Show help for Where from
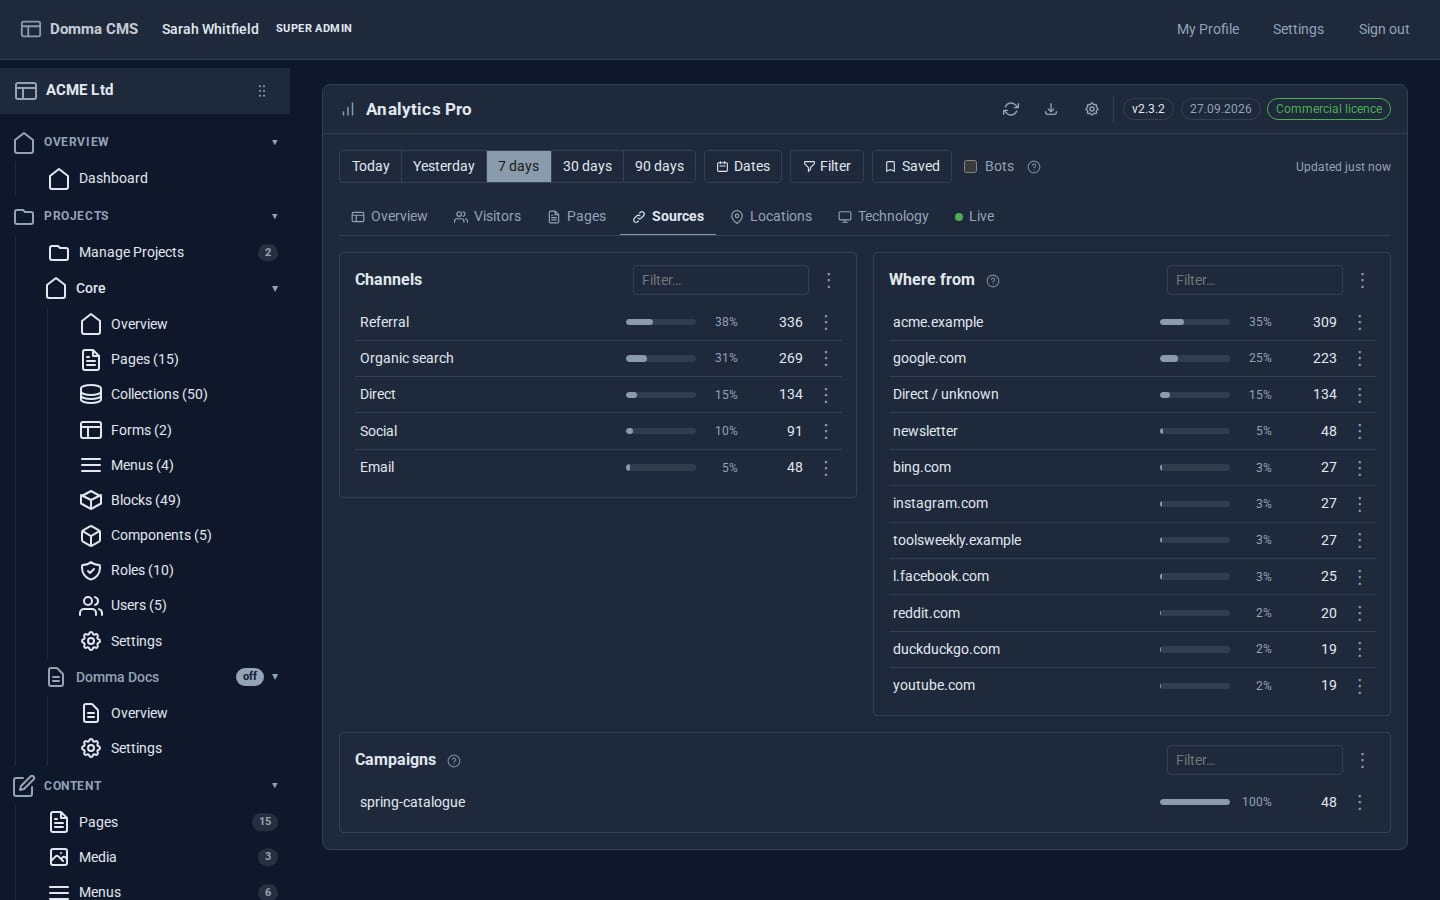Image resolution: width=1440 pixels, height=900 pixels. 993,281
